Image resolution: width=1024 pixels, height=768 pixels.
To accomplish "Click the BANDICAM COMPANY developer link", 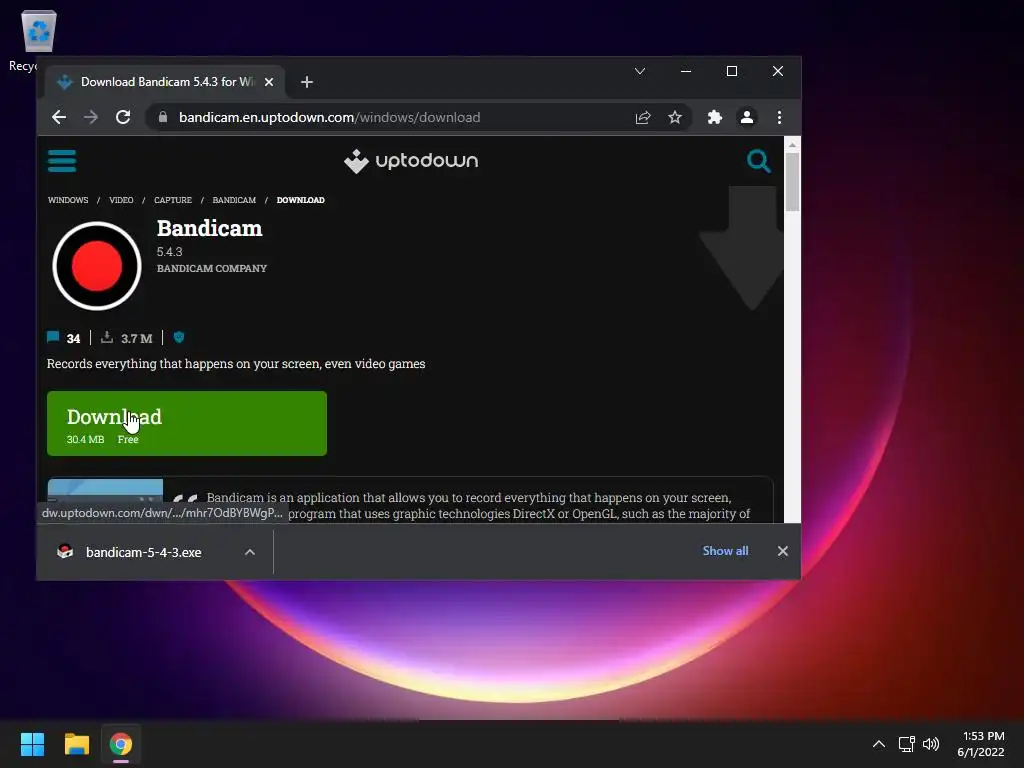I will pyautogui.click(x=212, y=268).
